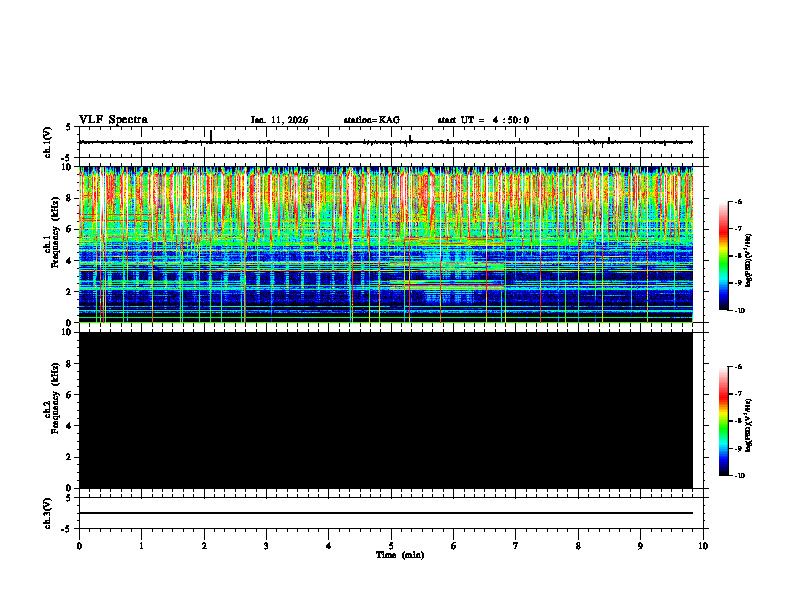The image size is (792, 612).
Task: Click the log(PSD) label beside ch.1 color scale
Action: pos(749,261)
